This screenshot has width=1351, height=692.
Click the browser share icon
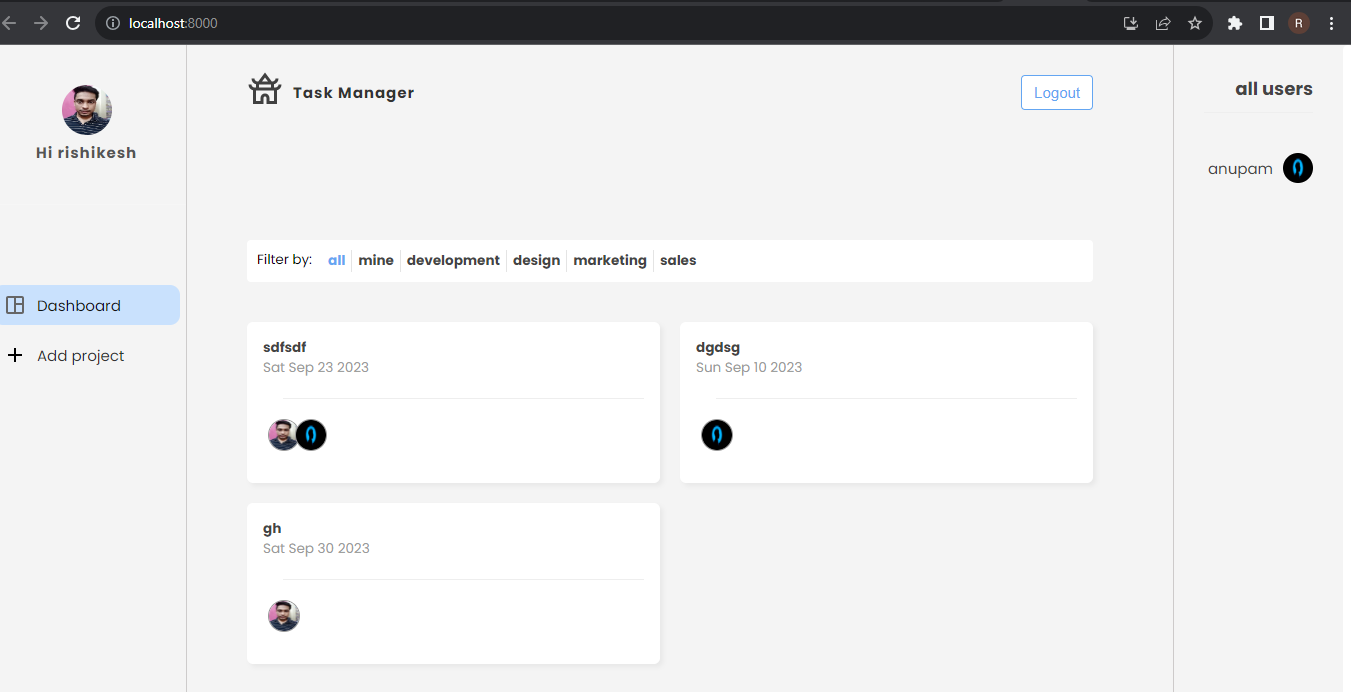point(1163,22)
